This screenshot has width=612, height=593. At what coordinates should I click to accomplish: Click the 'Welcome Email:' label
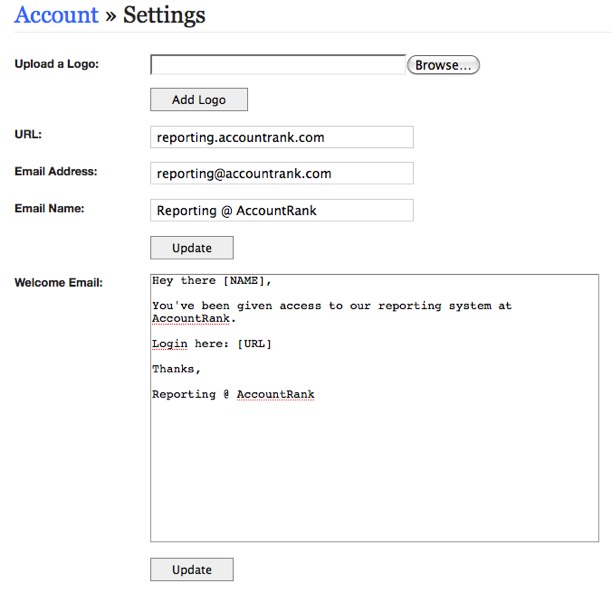[58, 283]
